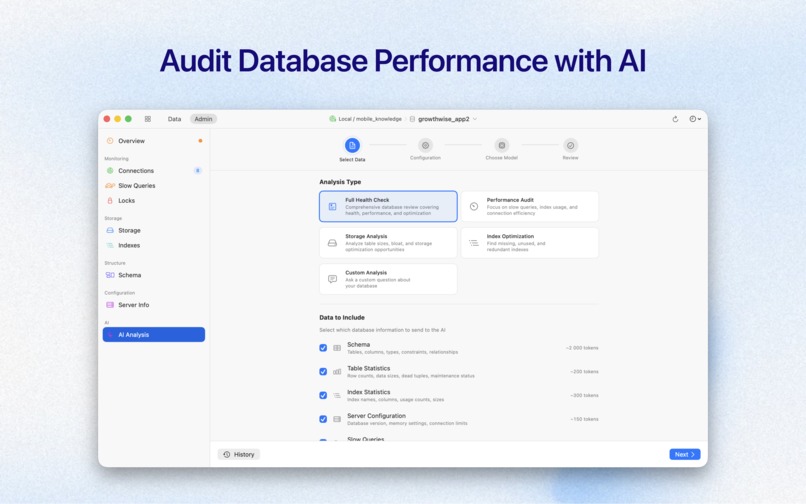
Task: Uncheck the Table Statistics checkbox
Action: [x=323, y=372]
